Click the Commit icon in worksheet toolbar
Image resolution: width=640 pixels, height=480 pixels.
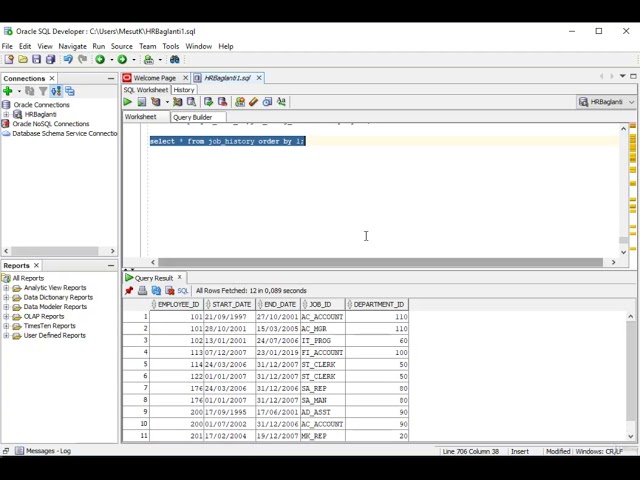point(208,102)
